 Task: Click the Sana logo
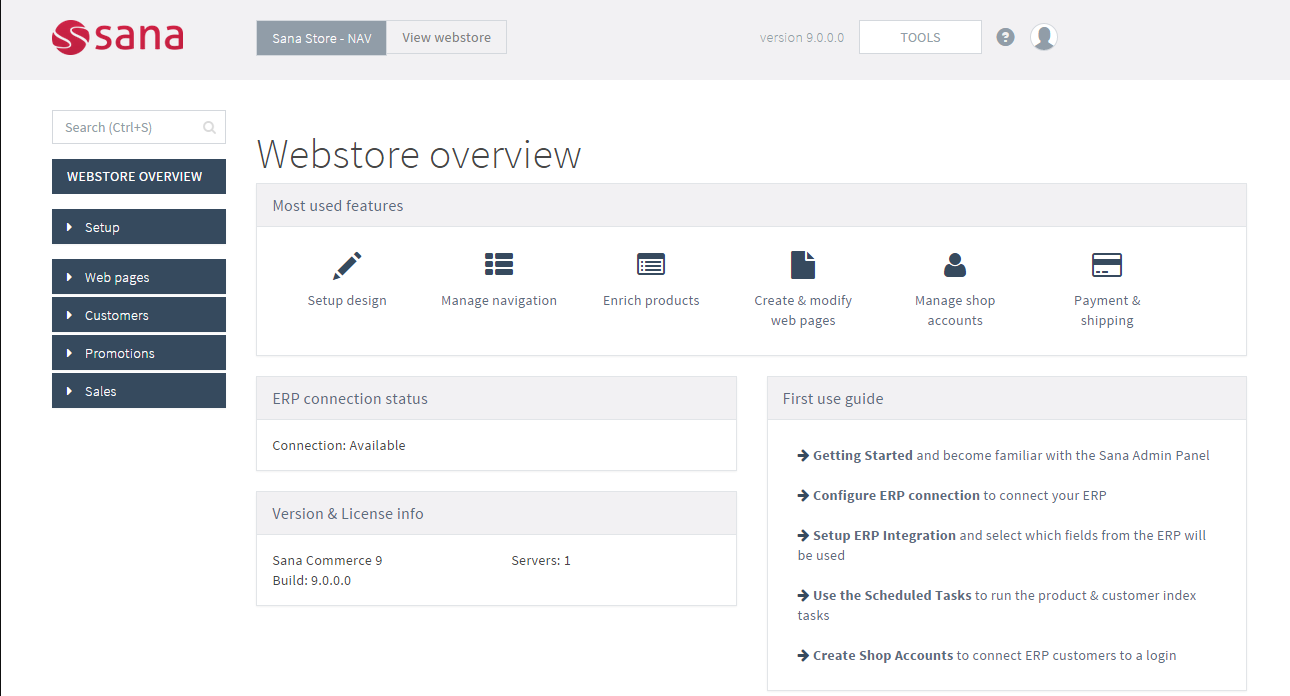[x=118, y=37]
